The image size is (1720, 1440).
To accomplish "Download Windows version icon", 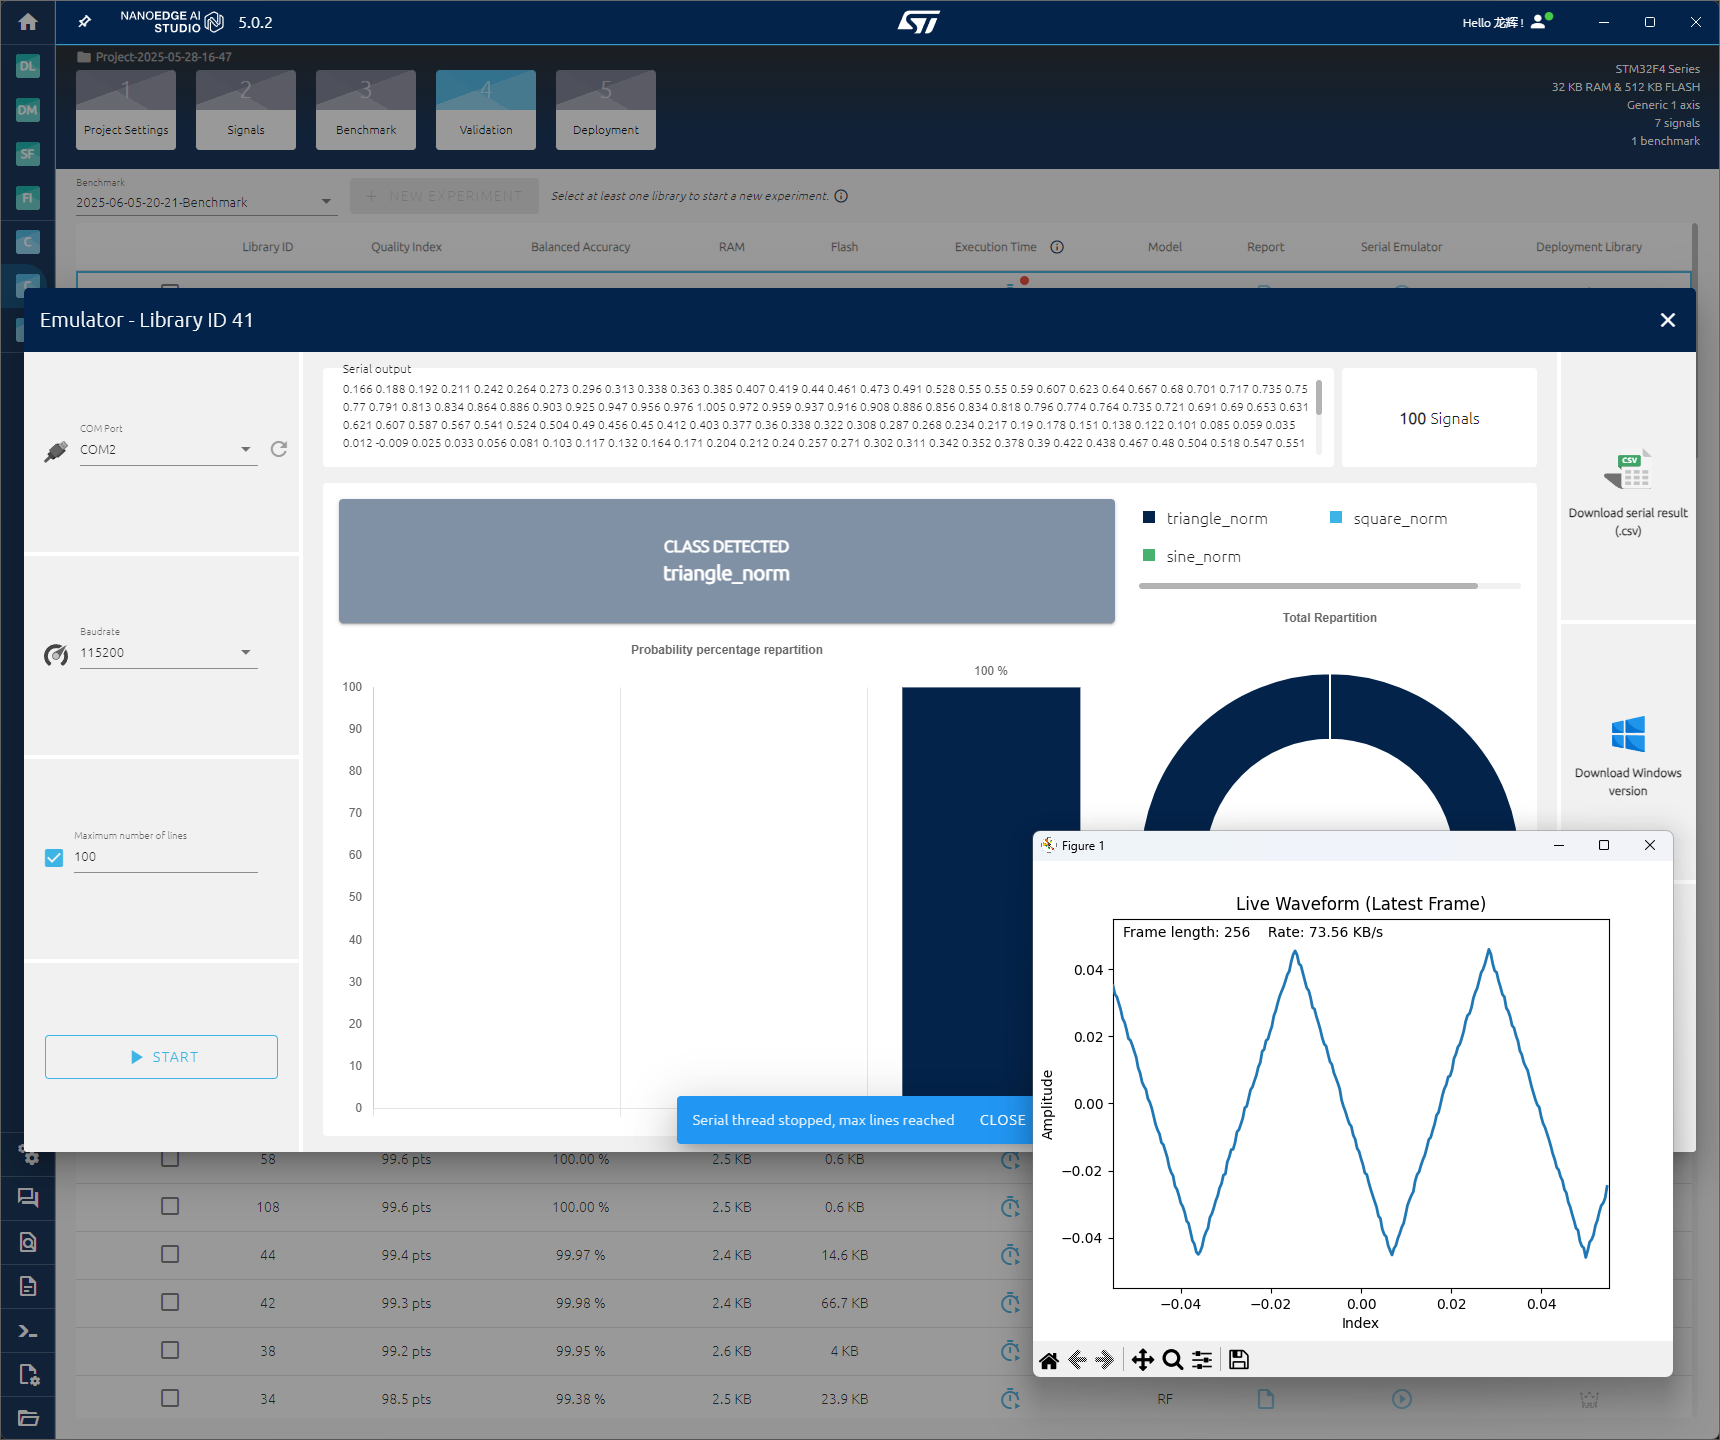I will point(1628,734).
